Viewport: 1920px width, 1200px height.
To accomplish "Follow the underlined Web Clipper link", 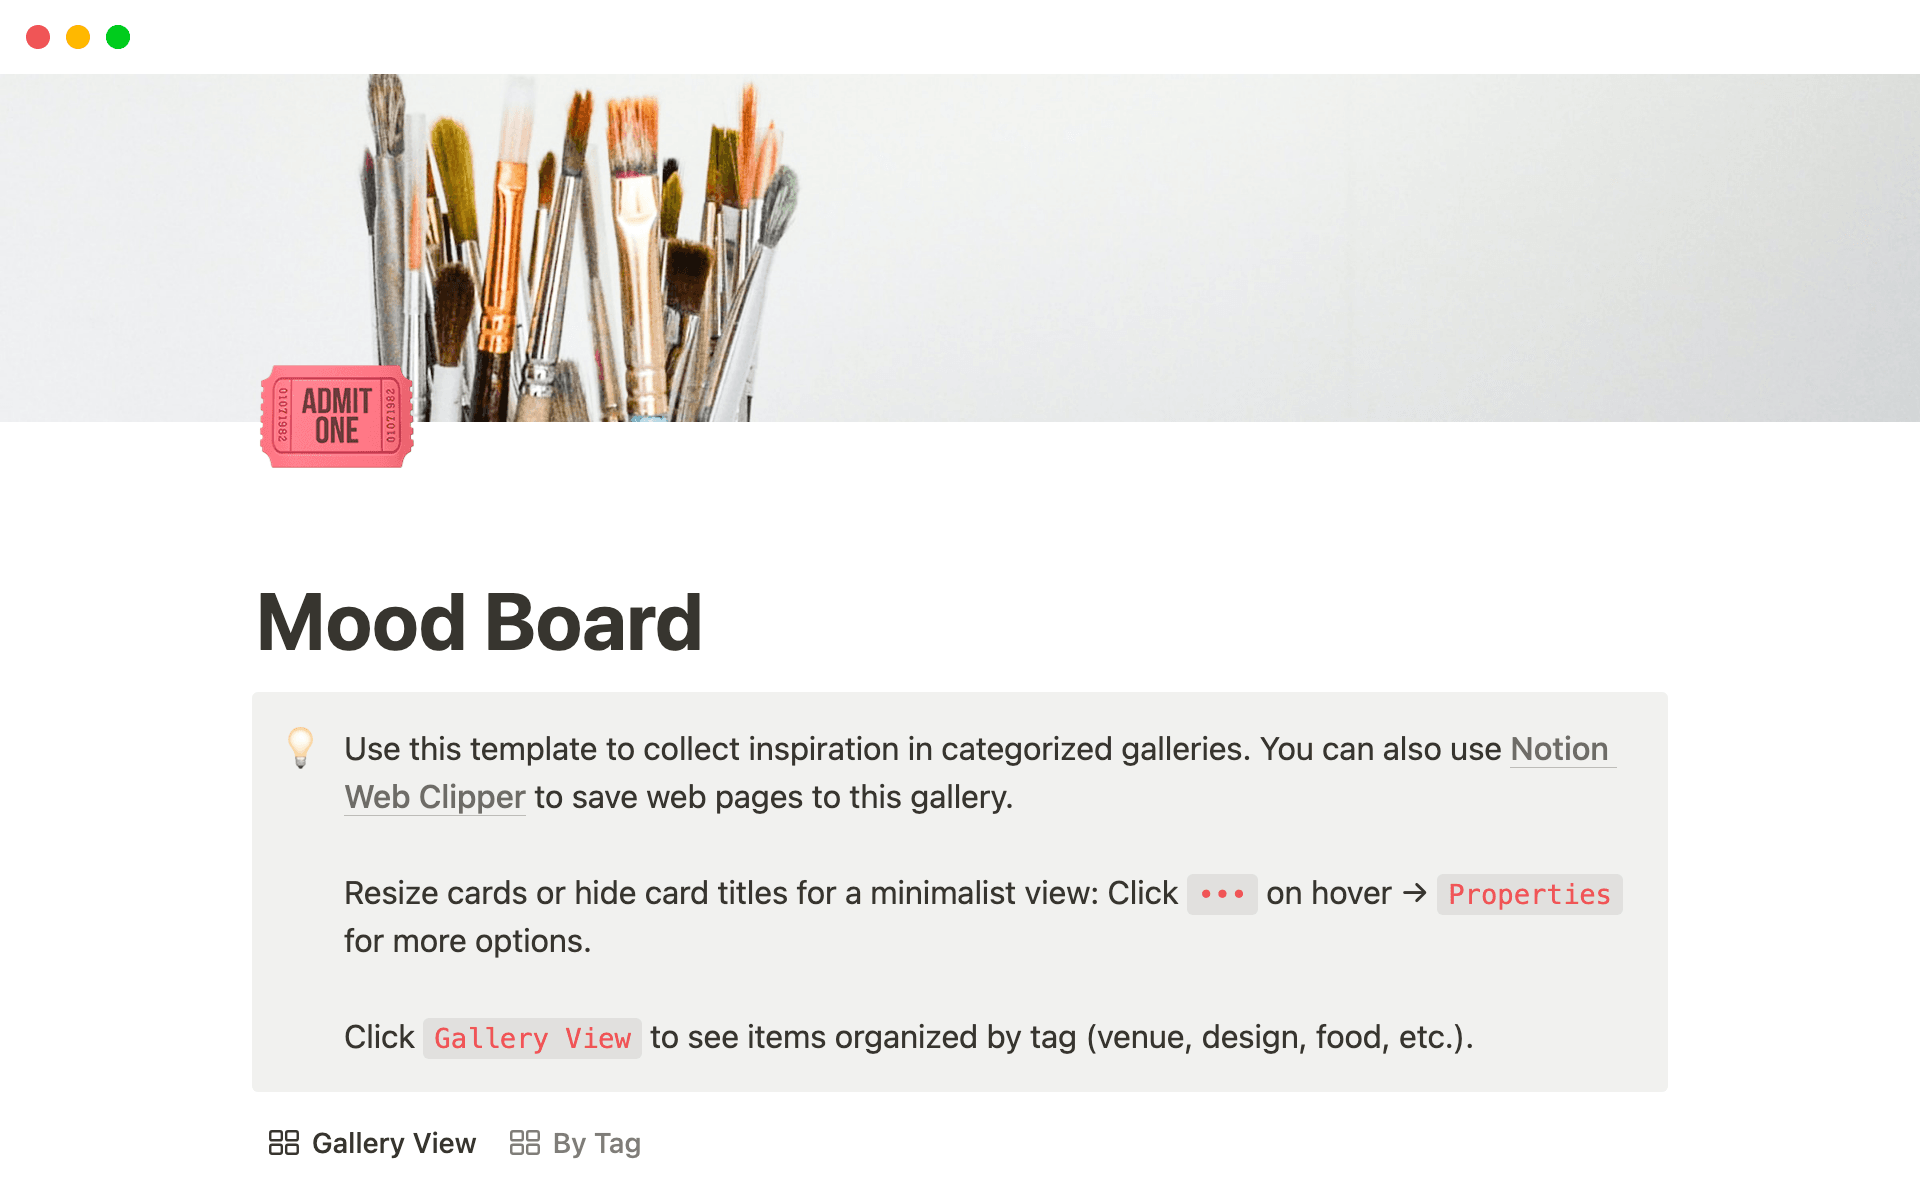I will point(435,797).
